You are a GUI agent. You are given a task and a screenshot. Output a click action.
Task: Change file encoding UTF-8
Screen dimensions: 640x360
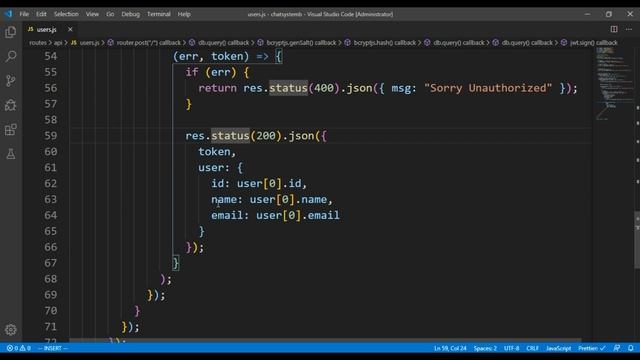point(511,348)
